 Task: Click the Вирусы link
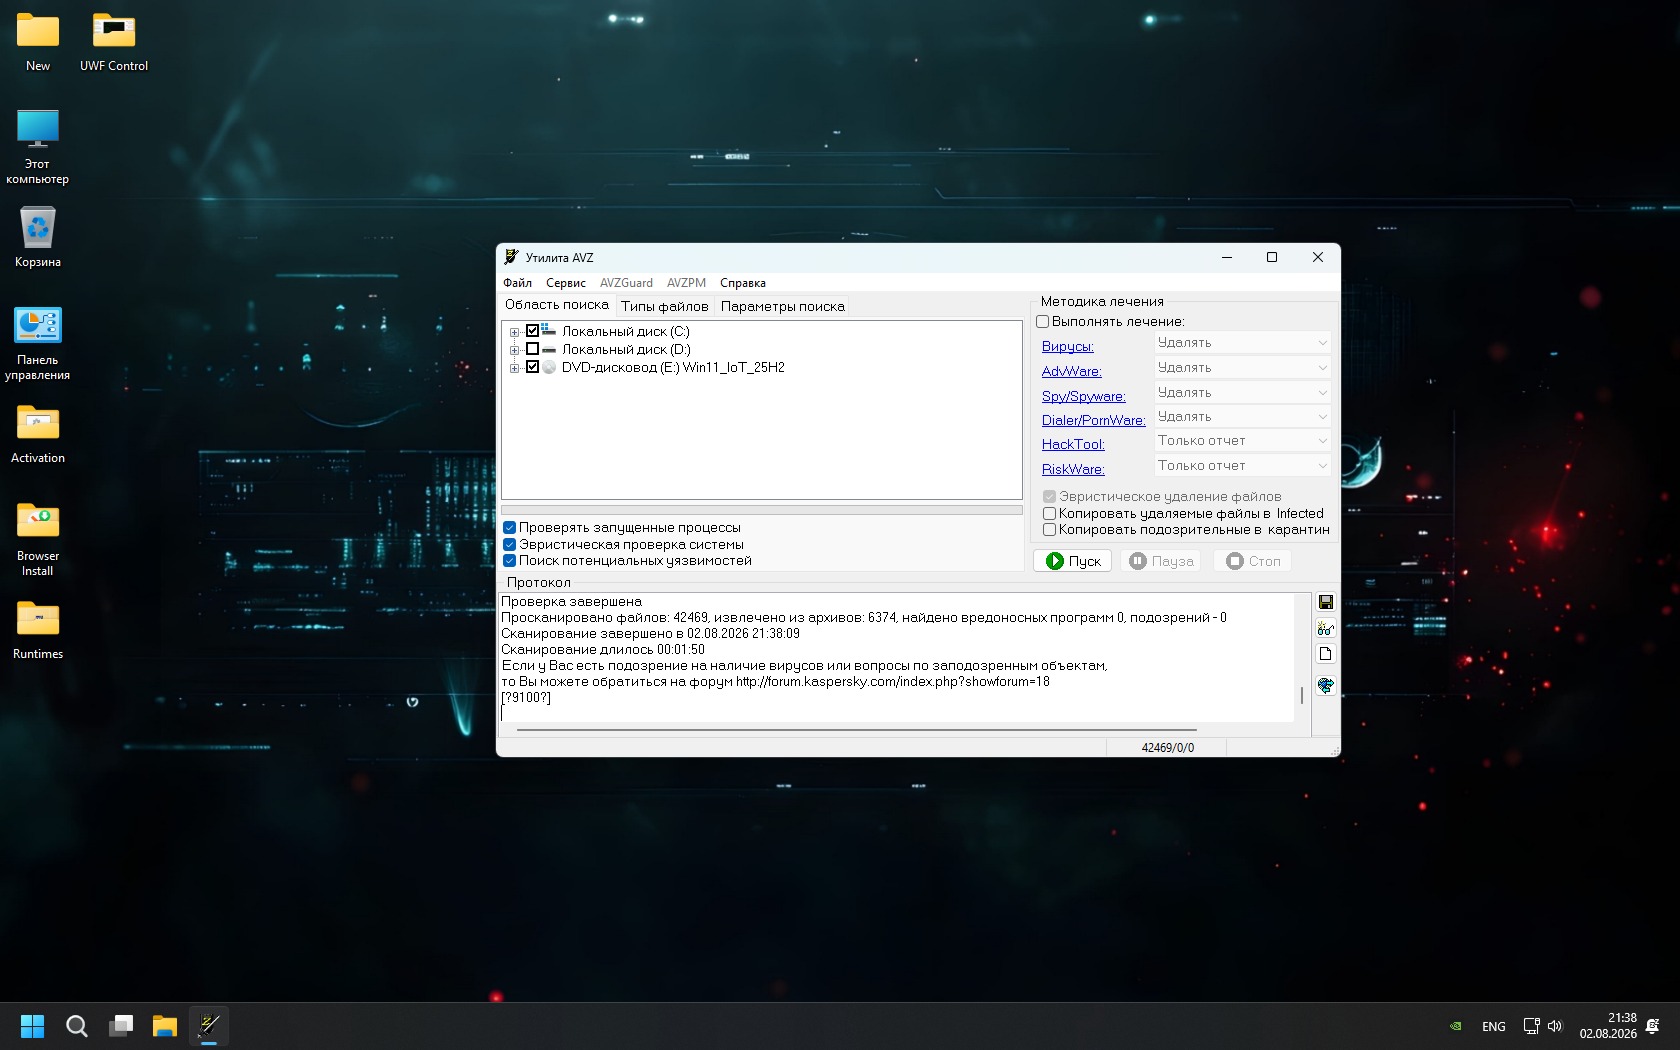(x=1068, y=347)
